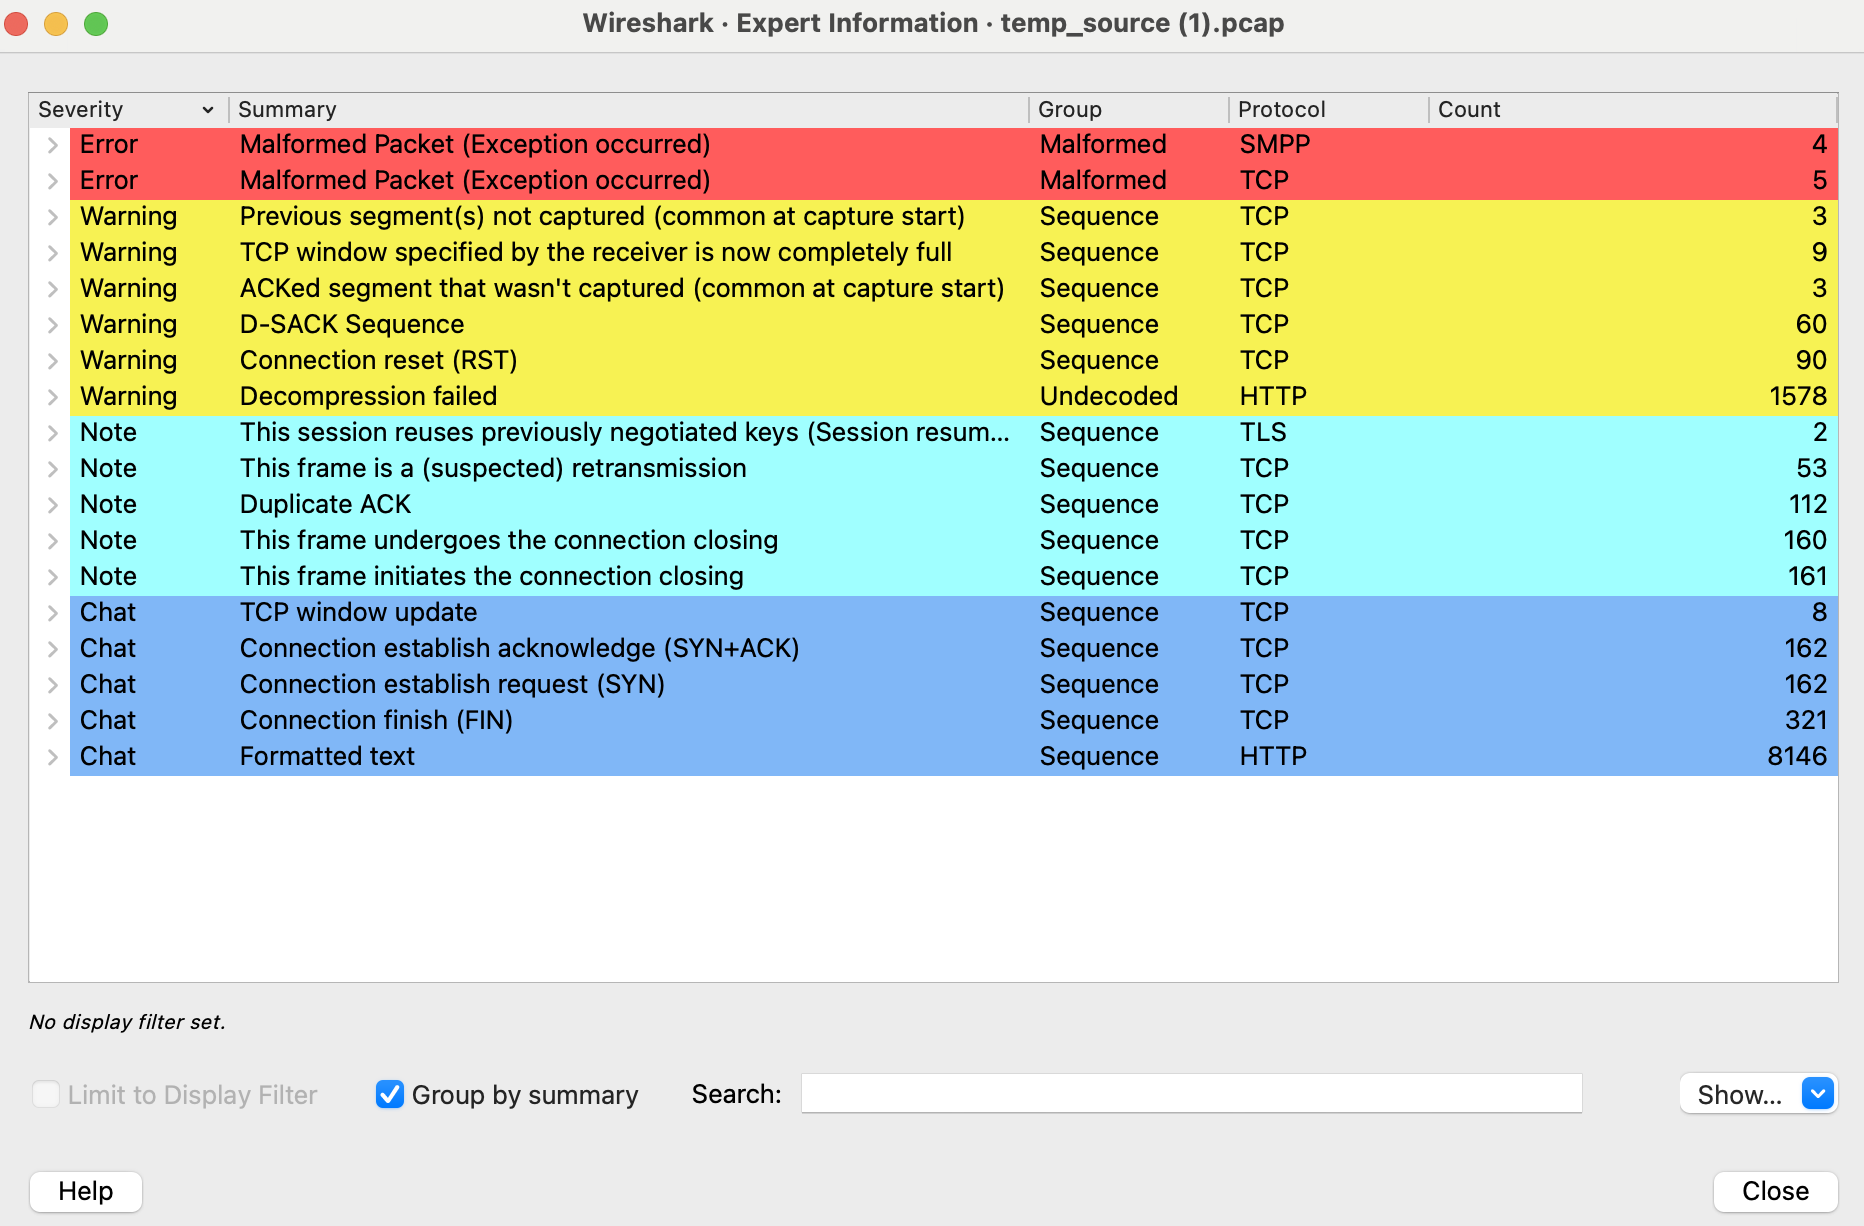
Task: Select the 'Connection reset (RST)' summary text
Action: tap(379, 361)
